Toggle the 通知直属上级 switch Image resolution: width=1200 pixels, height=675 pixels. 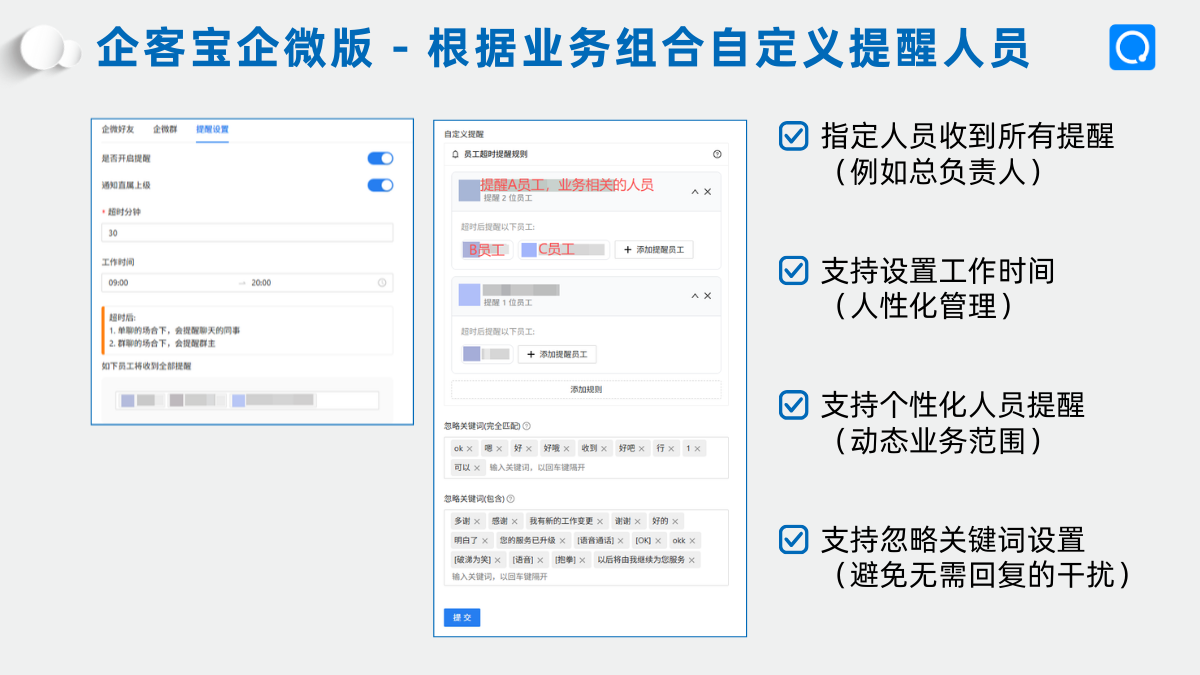pos(380,185)
